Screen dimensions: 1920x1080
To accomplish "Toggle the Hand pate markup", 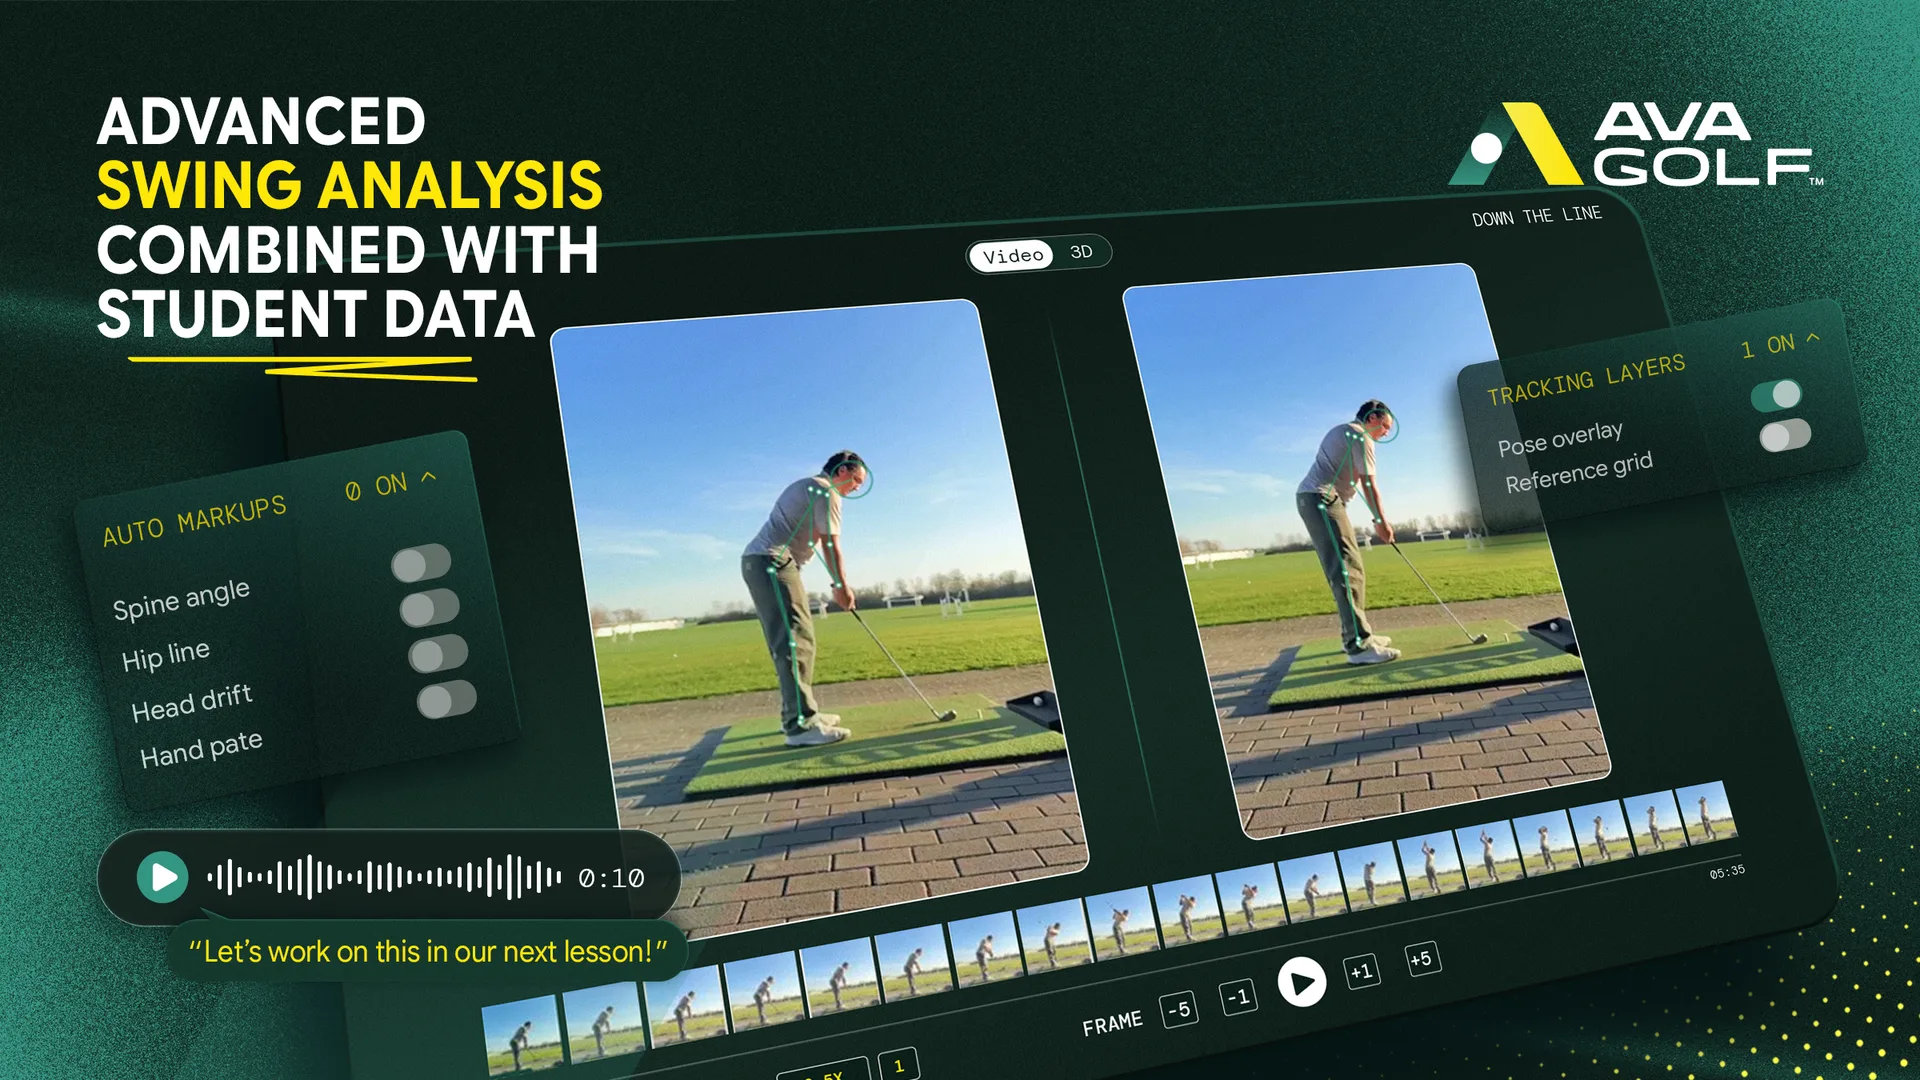I will click(446, 699).
